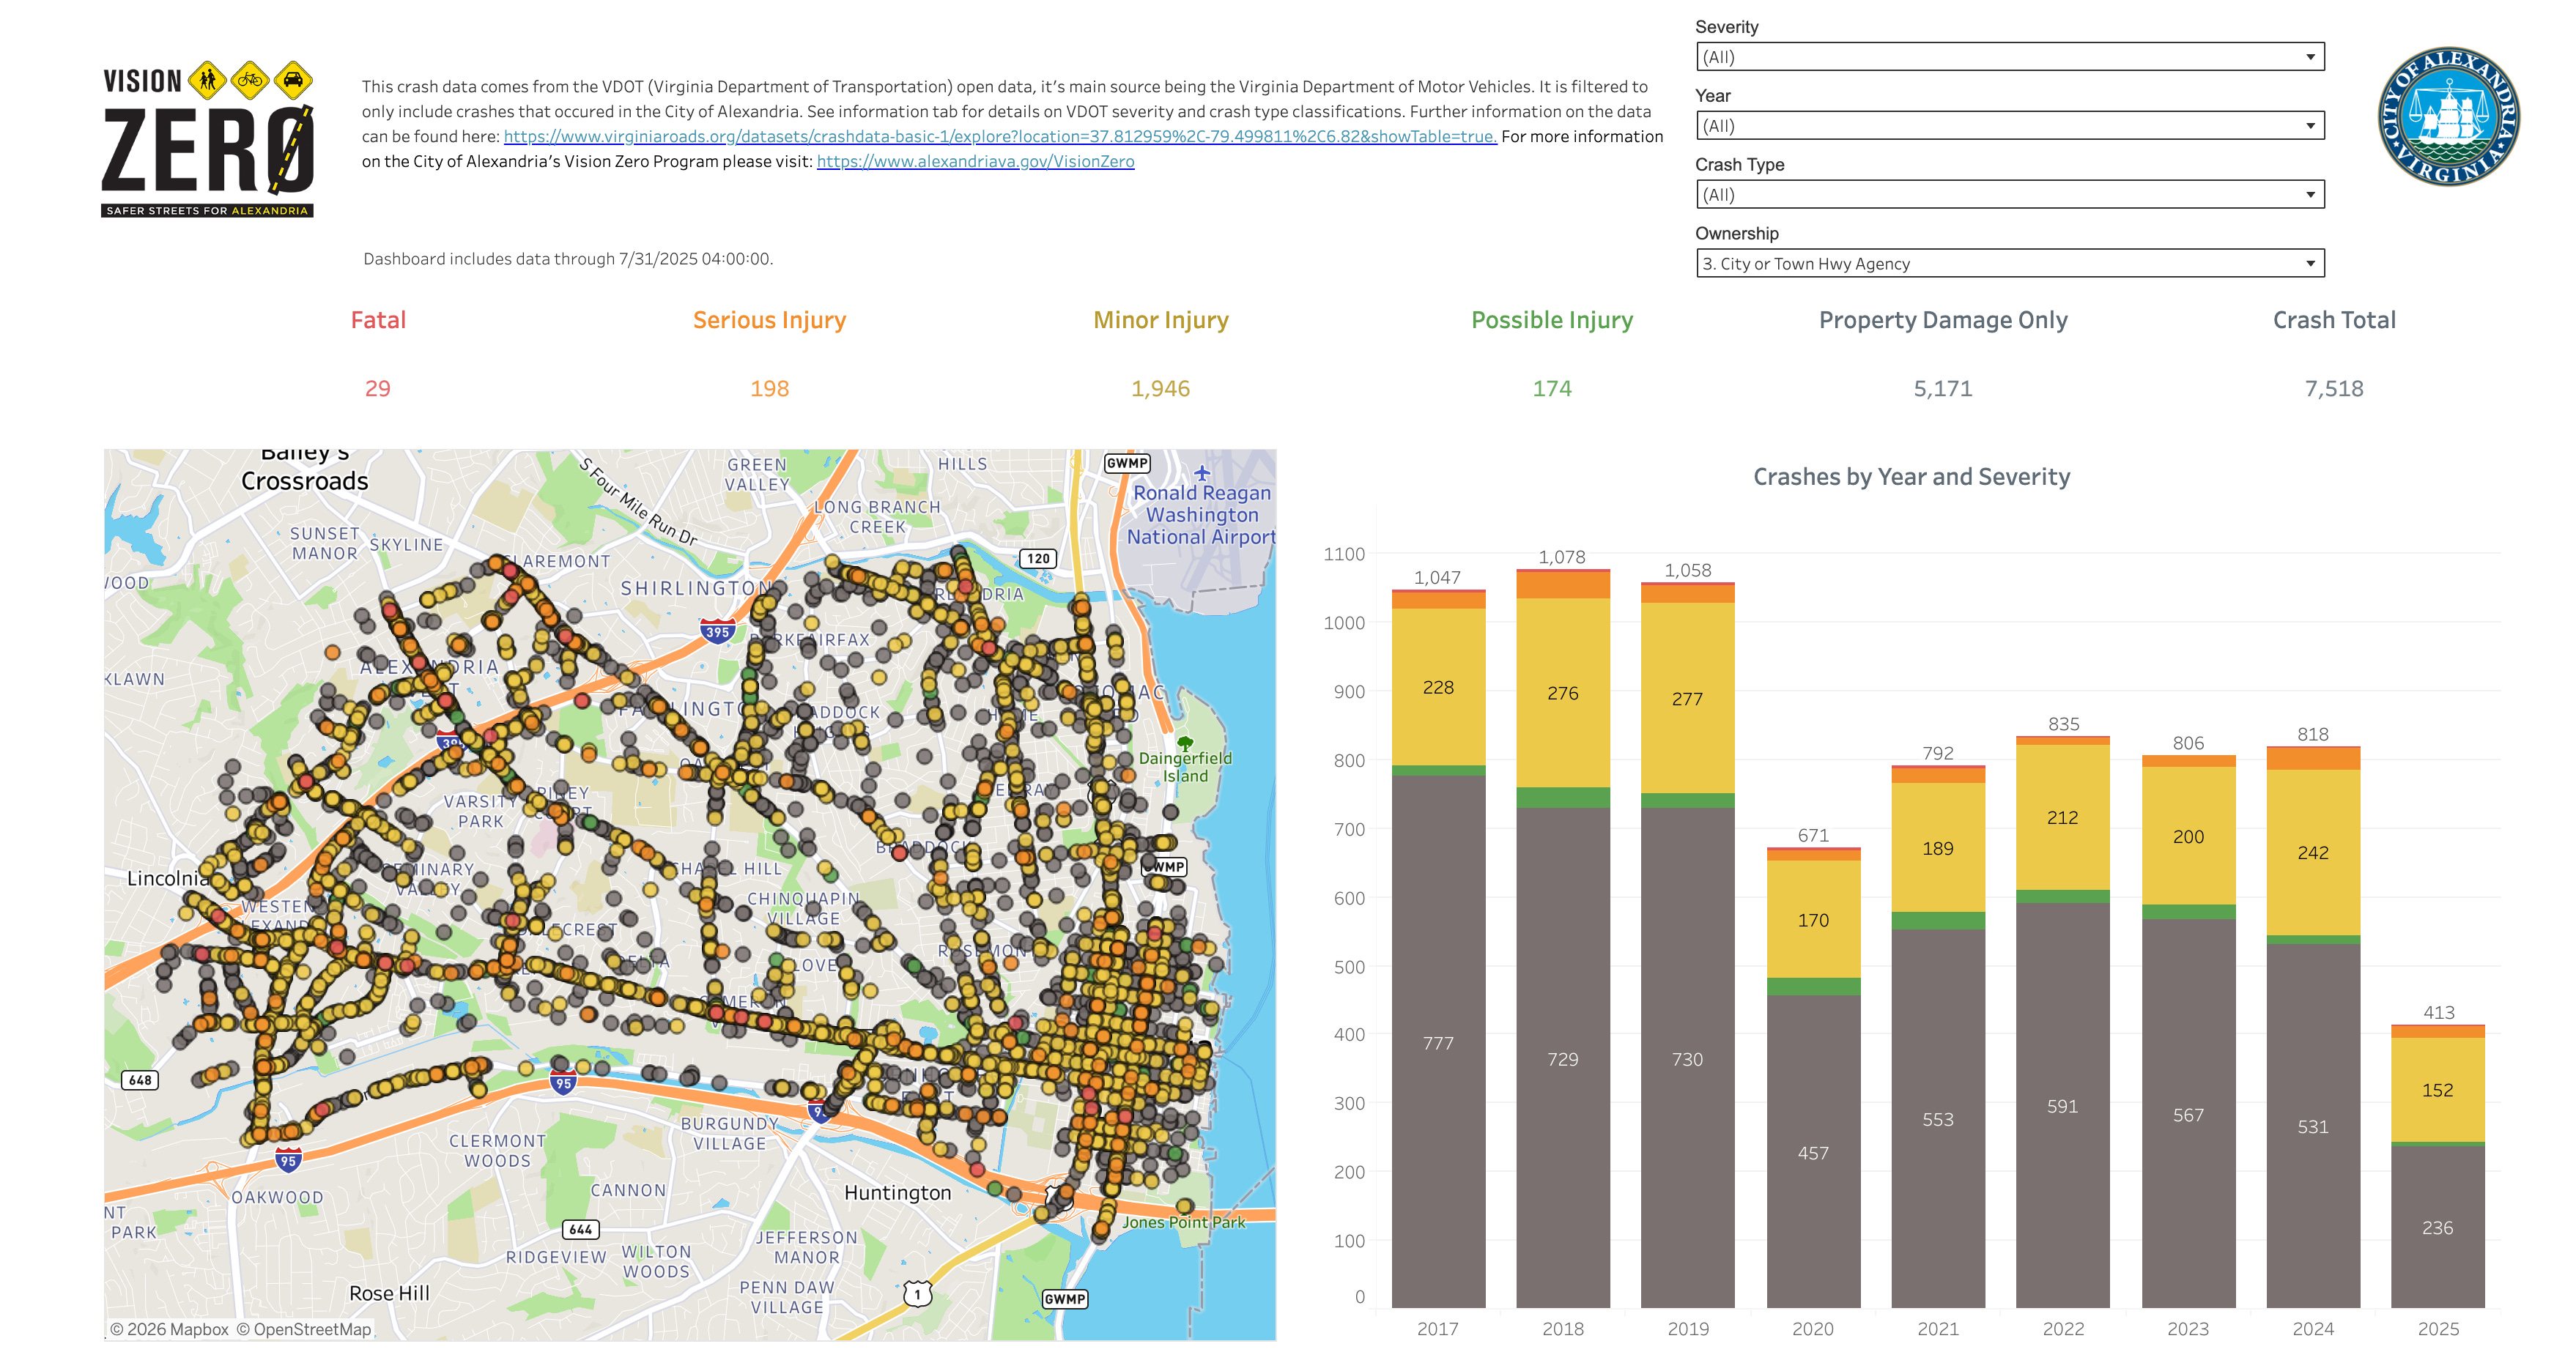Click the Serious Injury count 198
The width and height of the screenshot is (2576, 1352).
(x=769, y=389)
